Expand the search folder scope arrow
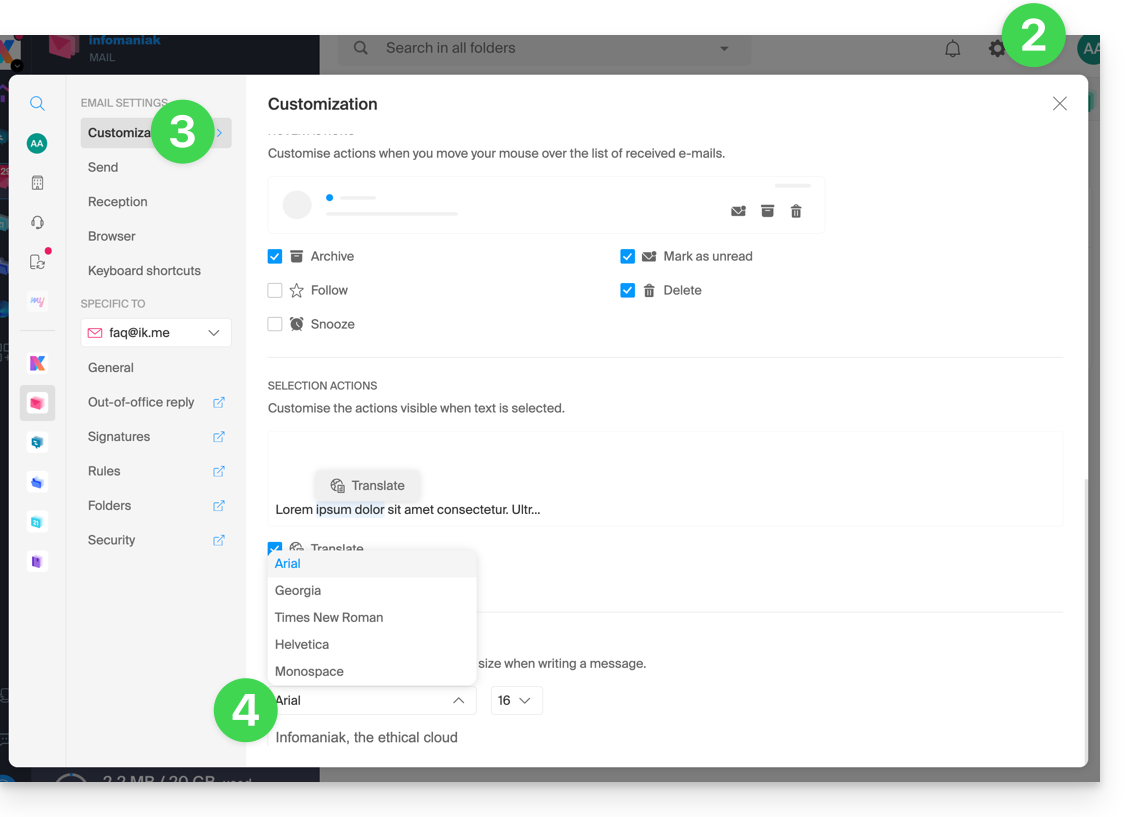Screen dimensions: 1135x817 (724, 48)
